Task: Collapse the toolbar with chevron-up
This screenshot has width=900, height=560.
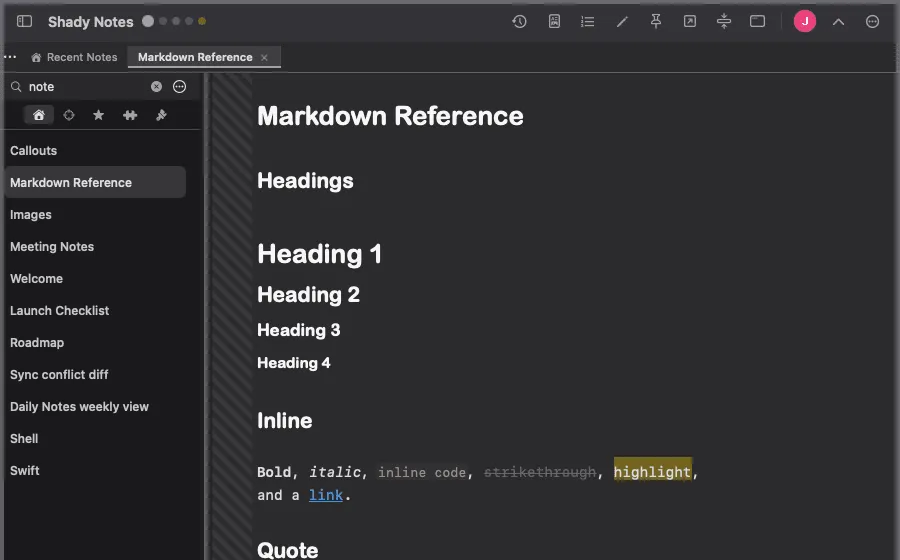Action: pos(839,22)
